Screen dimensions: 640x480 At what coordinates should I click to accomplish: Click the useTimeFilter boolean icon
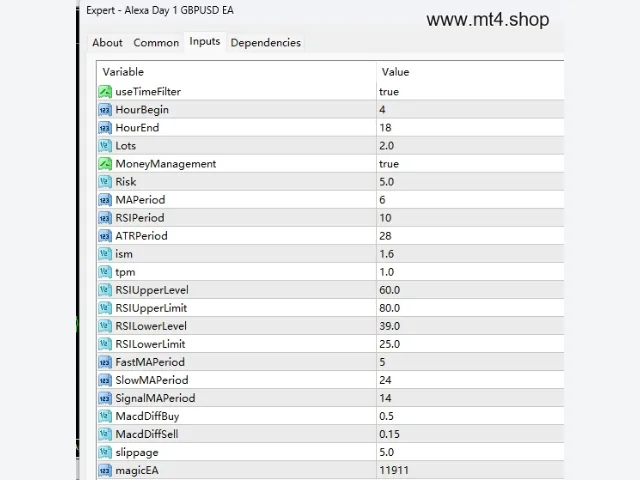pyautogui.click(x=105, y=91)
